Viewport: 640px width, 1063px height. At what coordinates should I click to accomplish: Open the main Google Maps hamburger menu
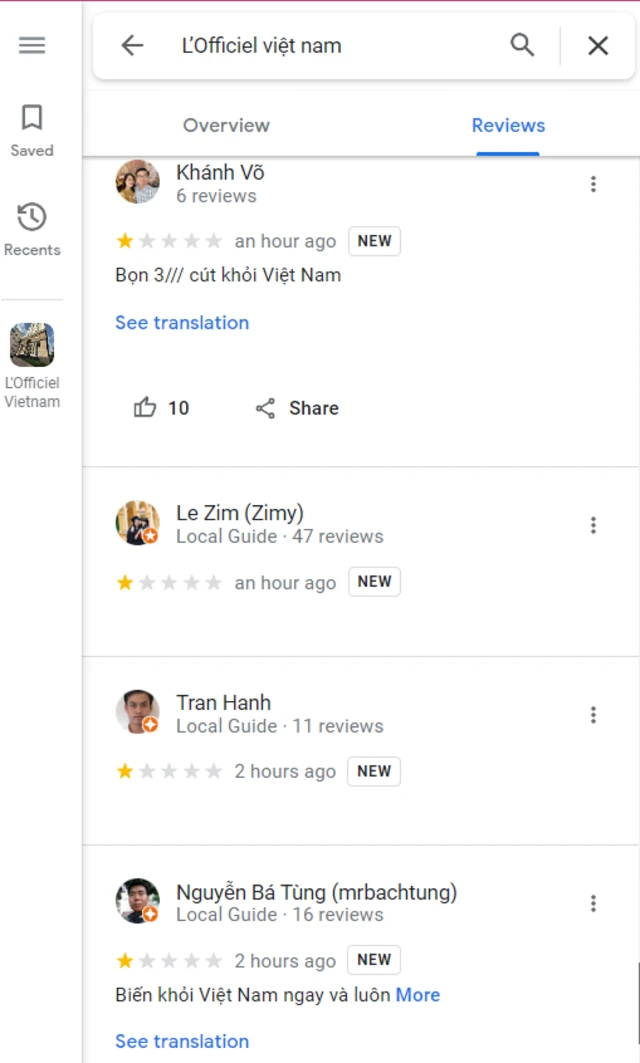[32, 45]
